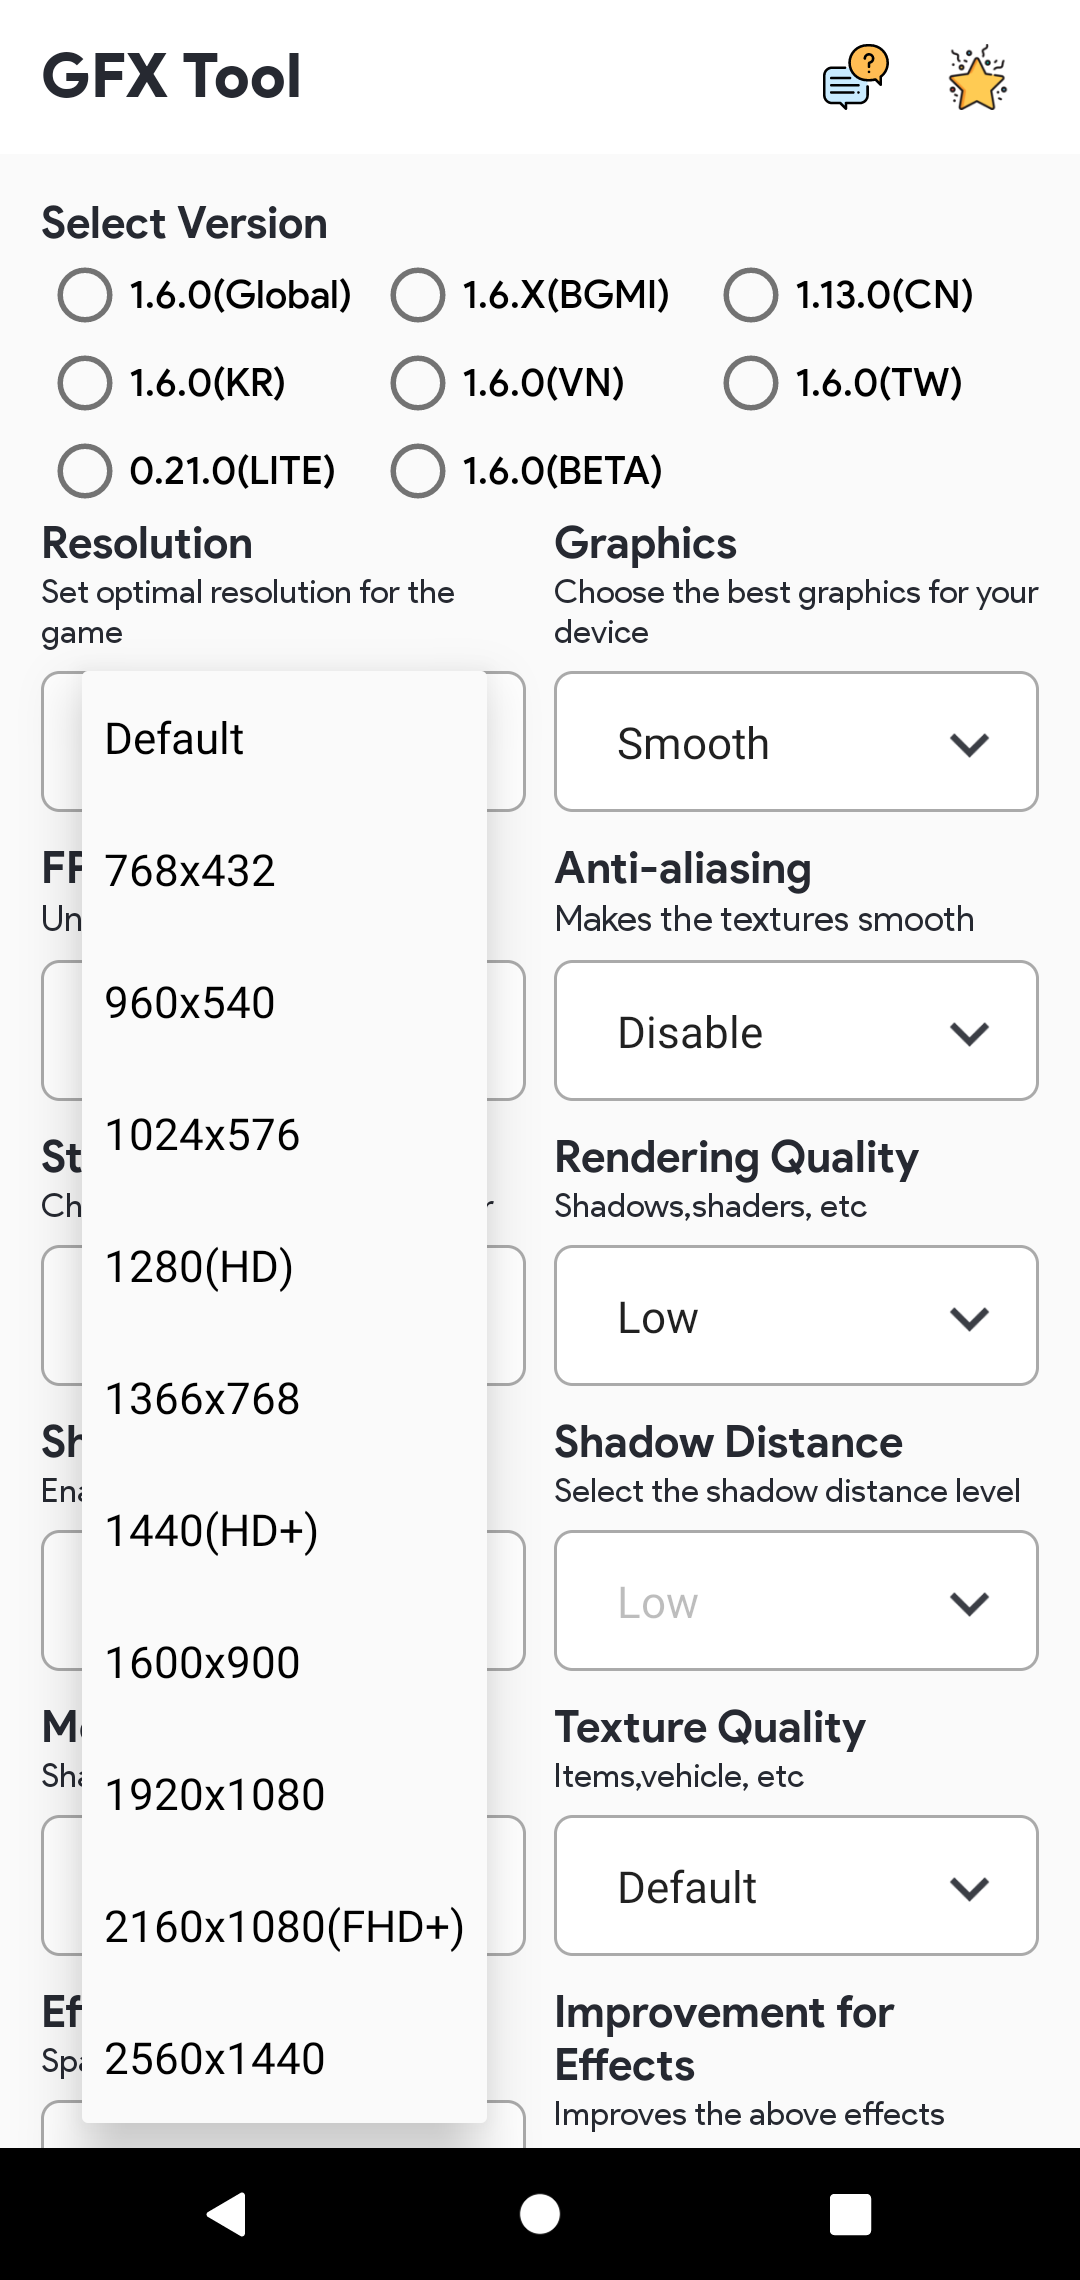Open the Rendering Quality Low dropdown
This screenshot has height=2280, width=1080.
click(796, 1316)
